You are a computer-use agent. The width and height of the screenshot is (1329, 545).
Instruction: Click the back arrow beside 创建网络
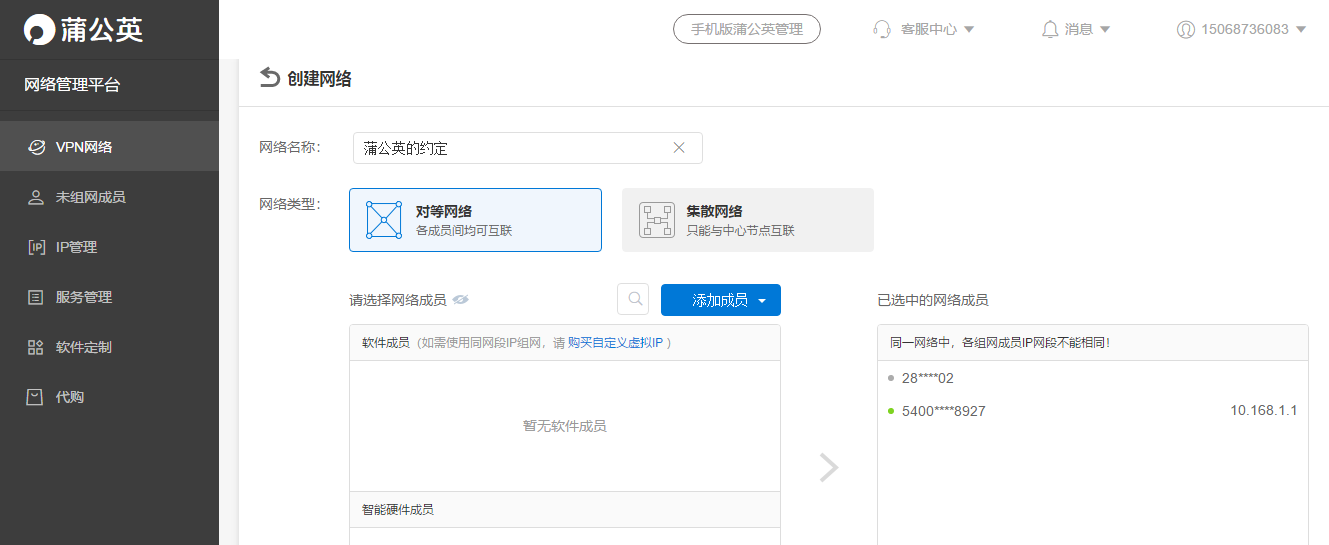[269, 78]
